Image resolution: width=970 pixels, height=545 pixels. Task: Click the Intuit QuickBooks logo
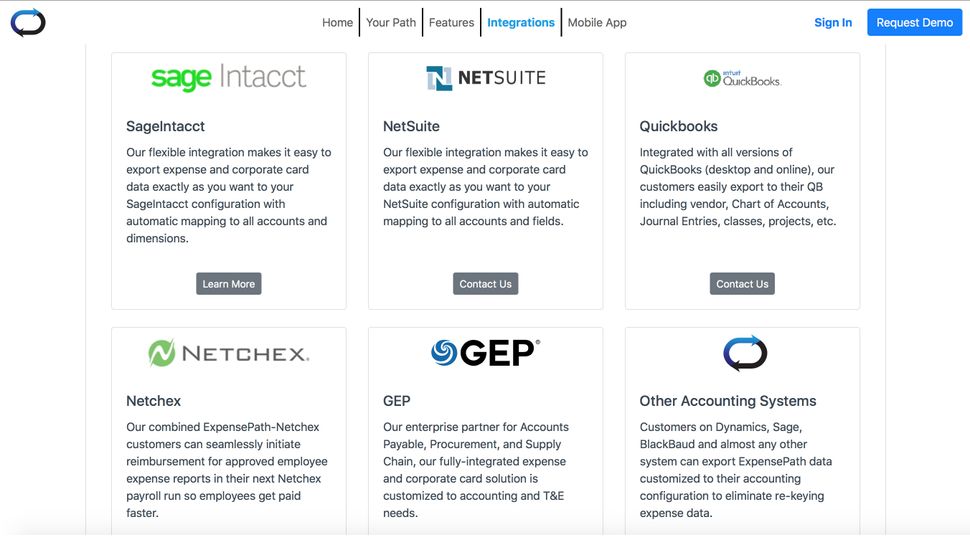point(742,78)
